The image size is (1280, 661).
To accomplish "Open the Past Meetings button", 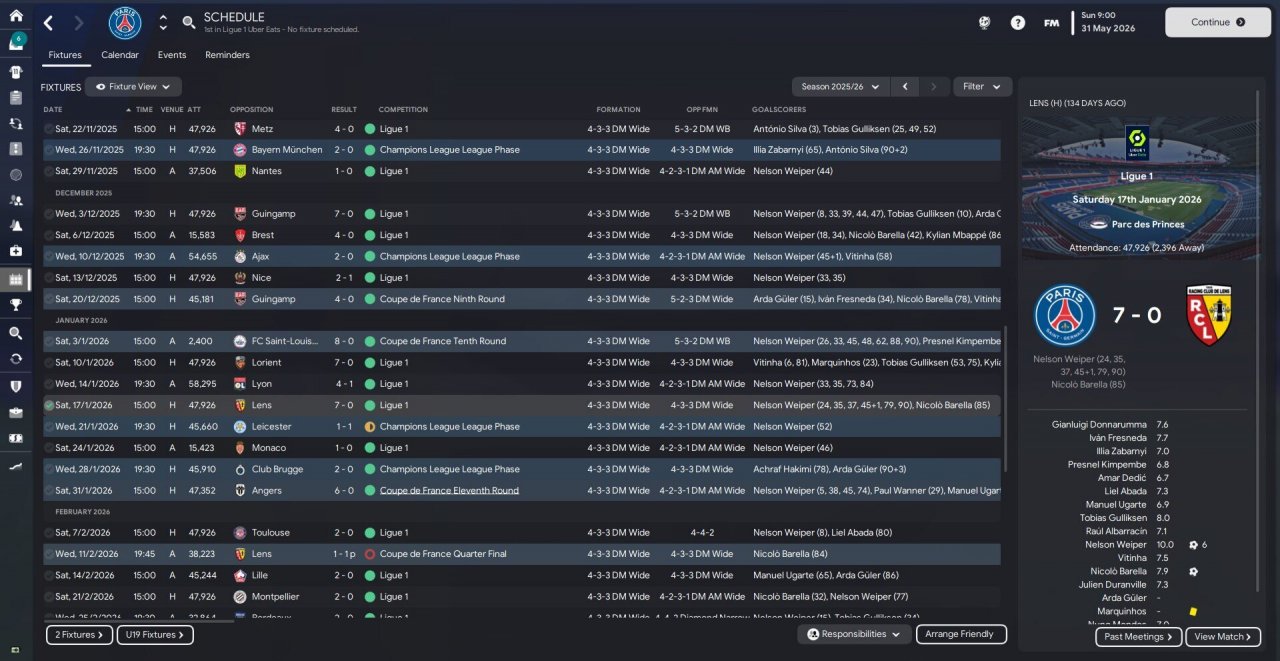I will click(1139, 637).
